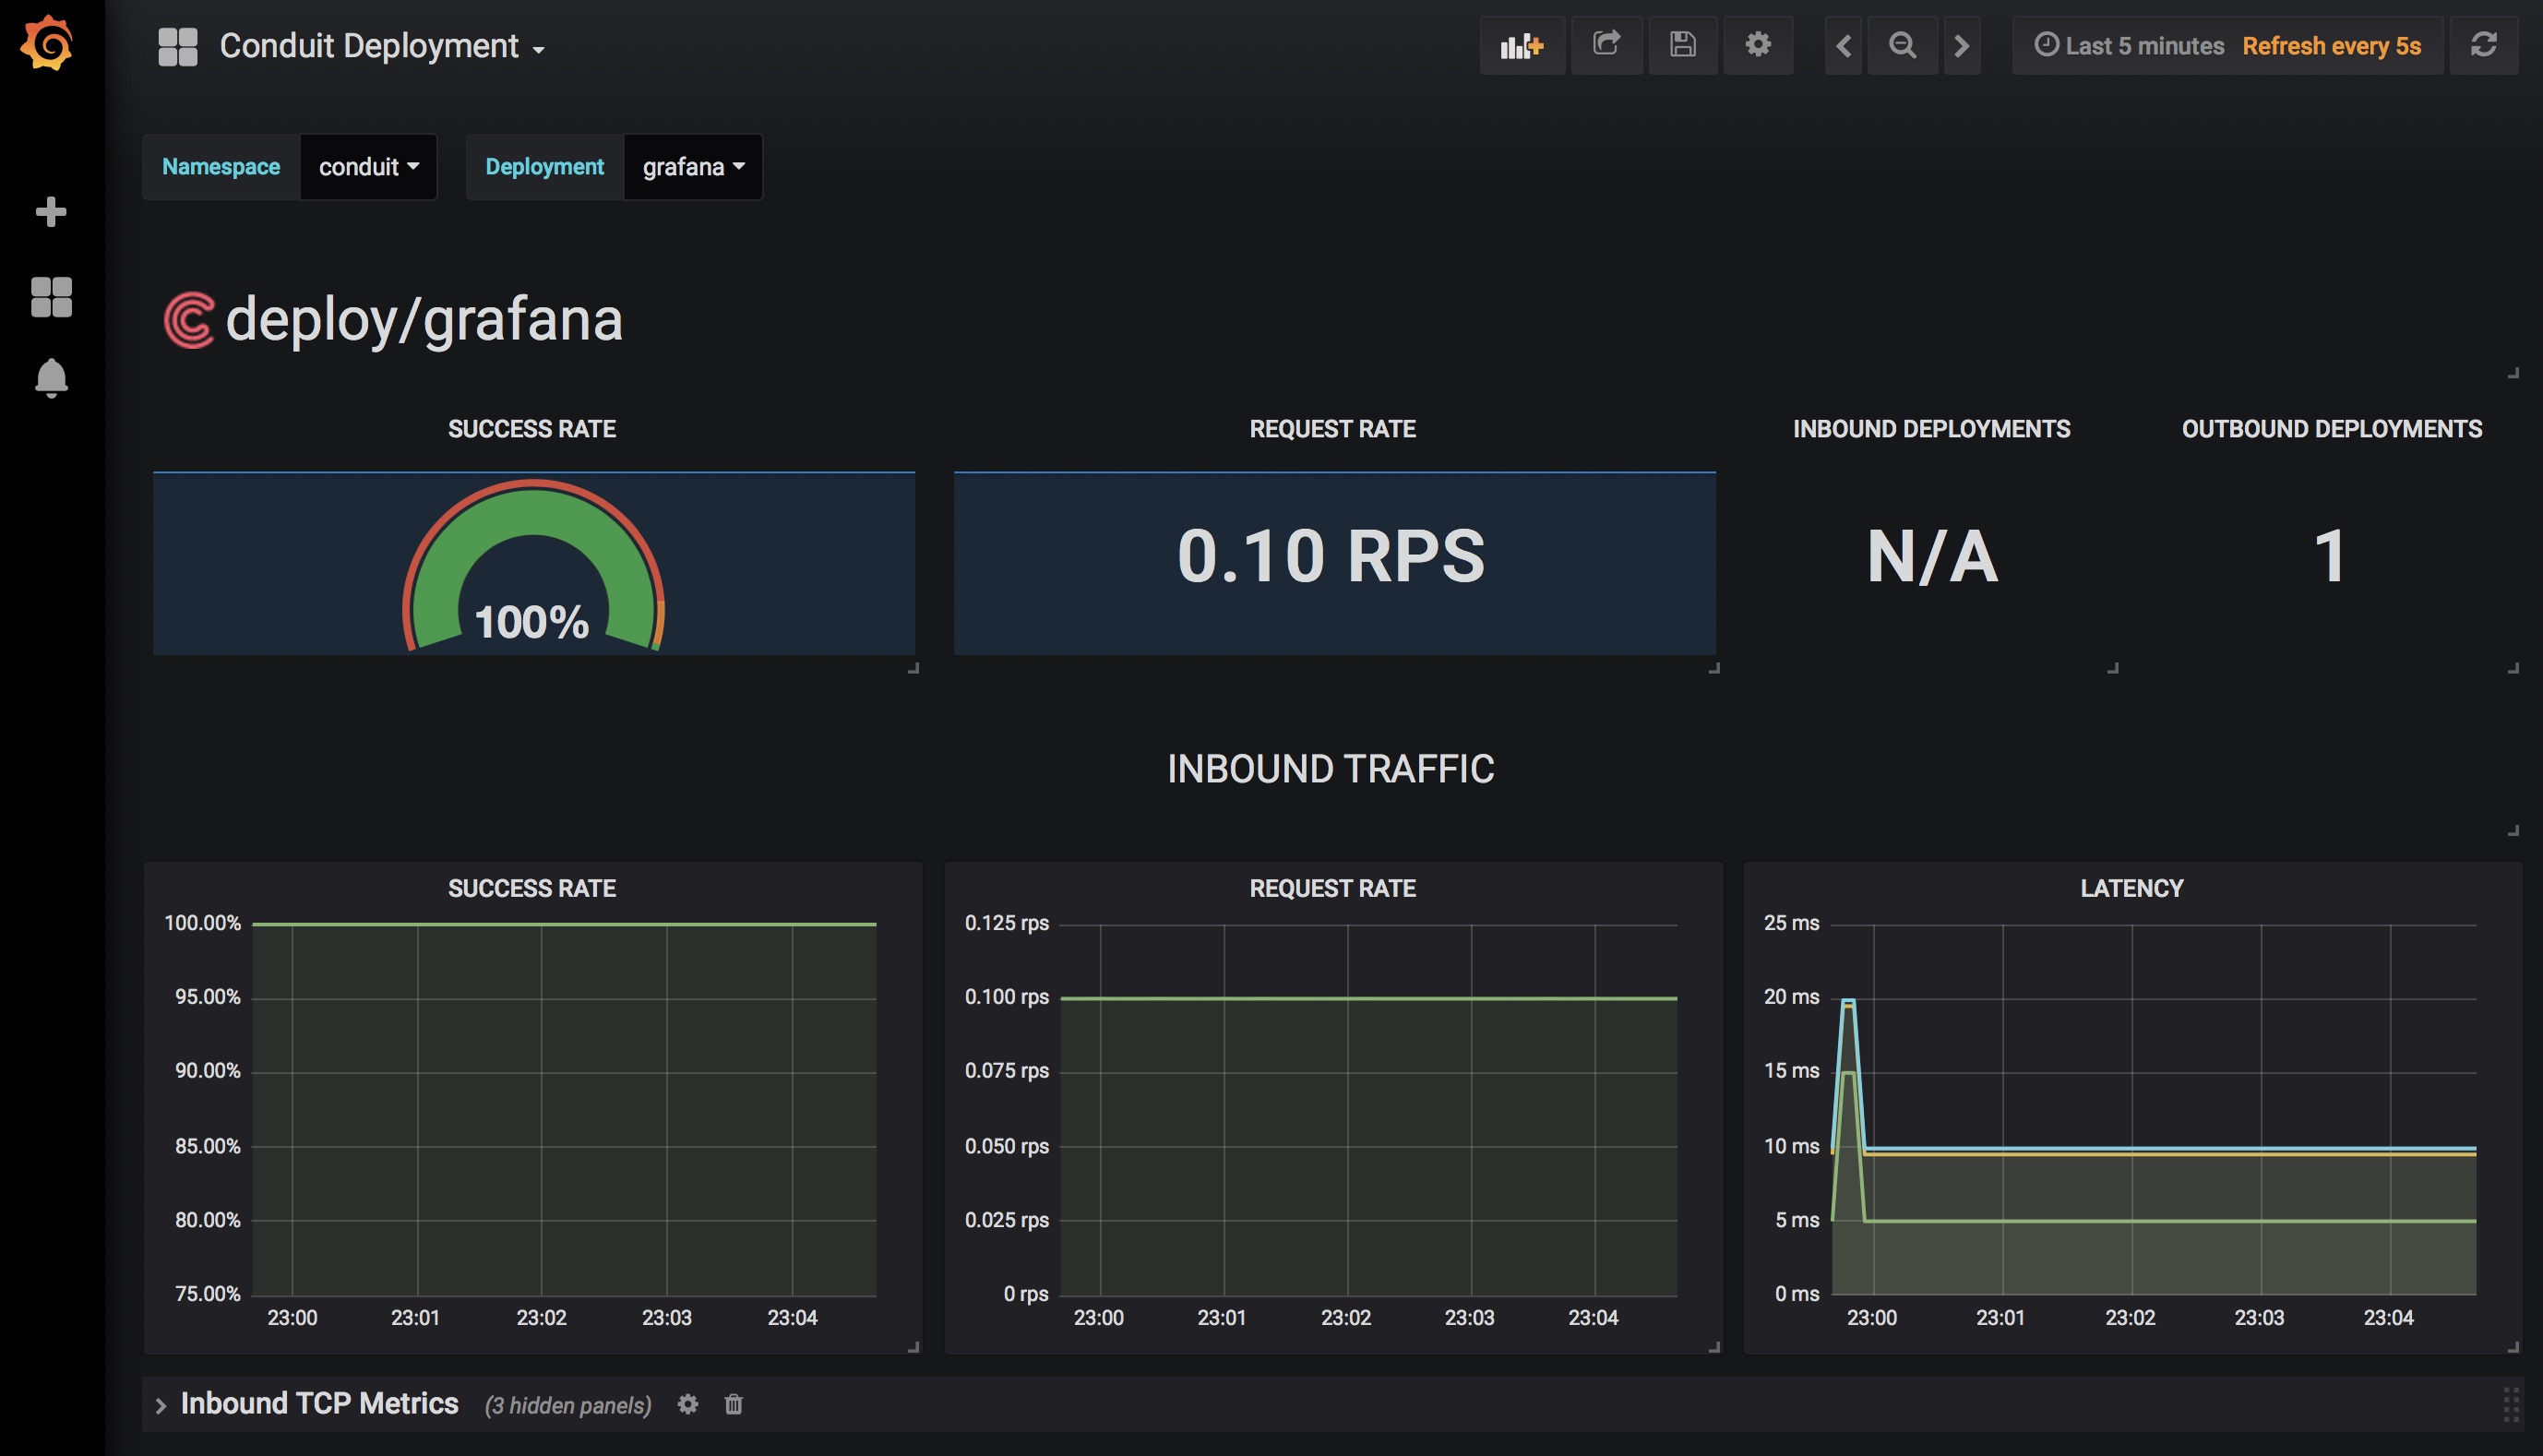
Task: Click the Share dashboard icon
Action: coord(1606,45)
